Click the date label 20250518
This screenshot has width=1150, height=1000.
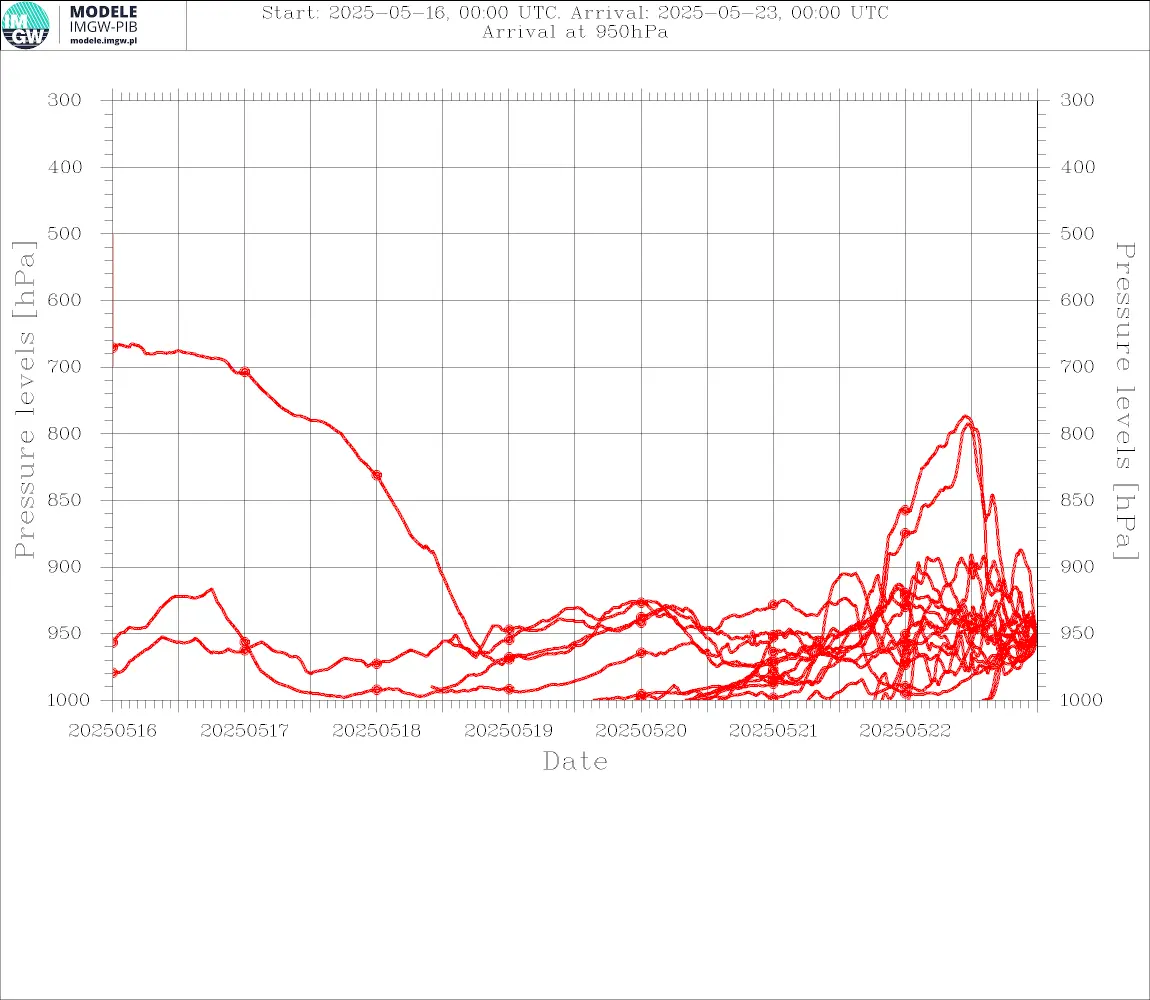(376, 731)
